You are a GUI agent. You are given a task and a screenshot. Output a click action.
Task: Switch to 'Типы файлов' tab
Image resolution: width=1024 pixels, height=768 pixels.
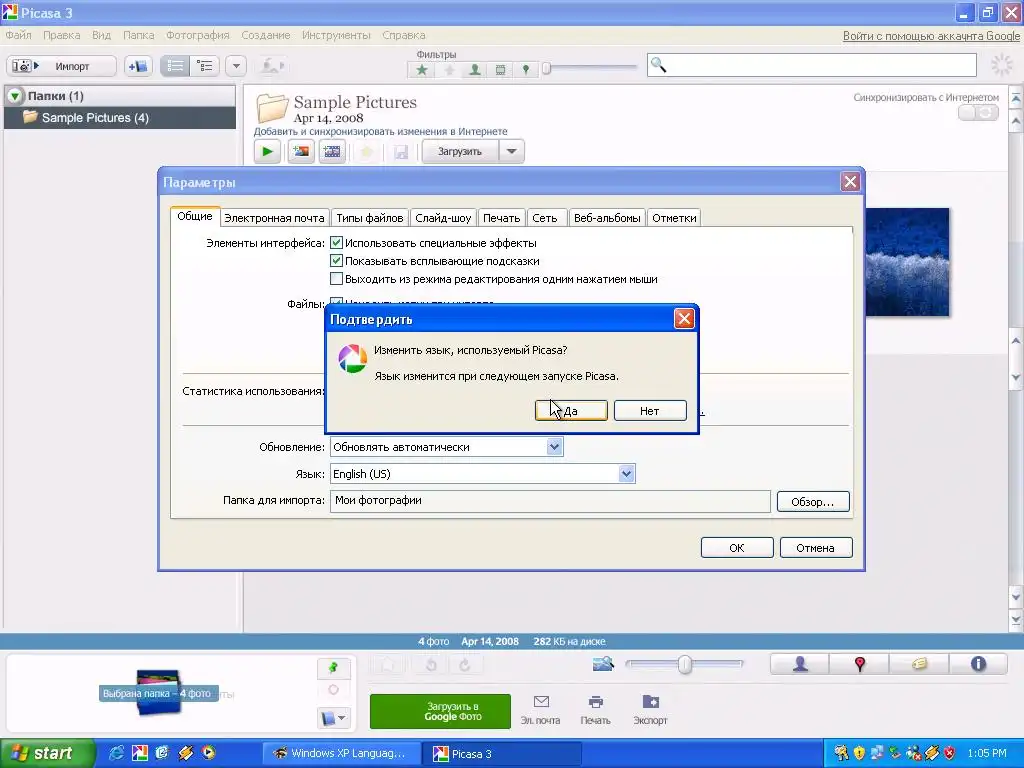click(x=370, y=218)
